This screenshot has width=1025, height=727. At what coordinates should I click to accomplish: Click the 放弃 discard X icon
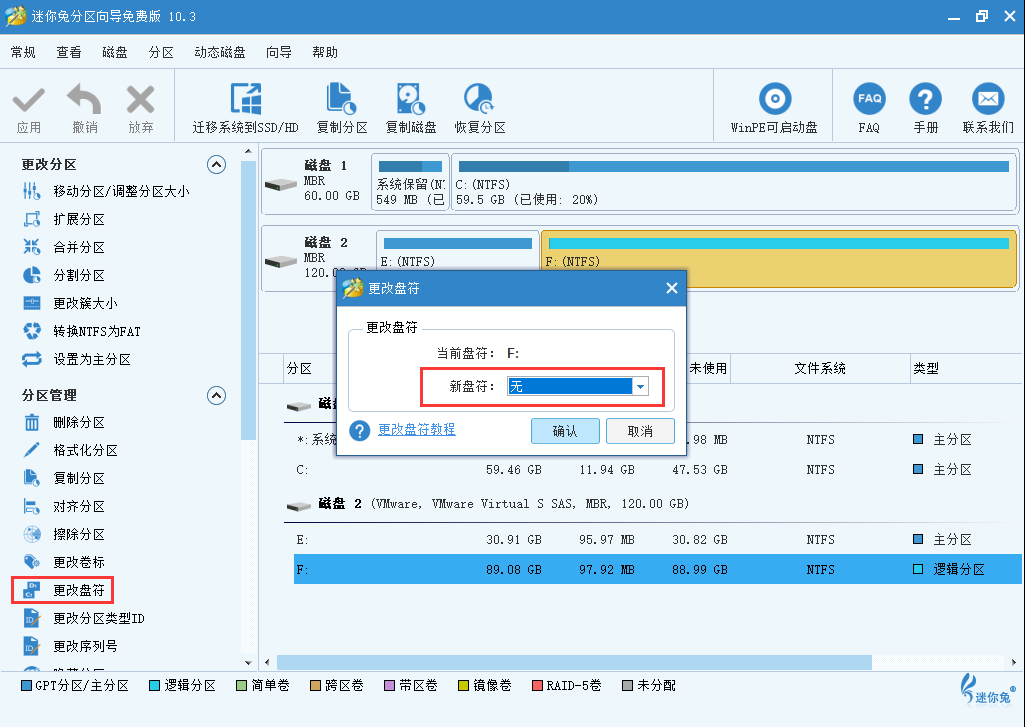tap(141, 100)
